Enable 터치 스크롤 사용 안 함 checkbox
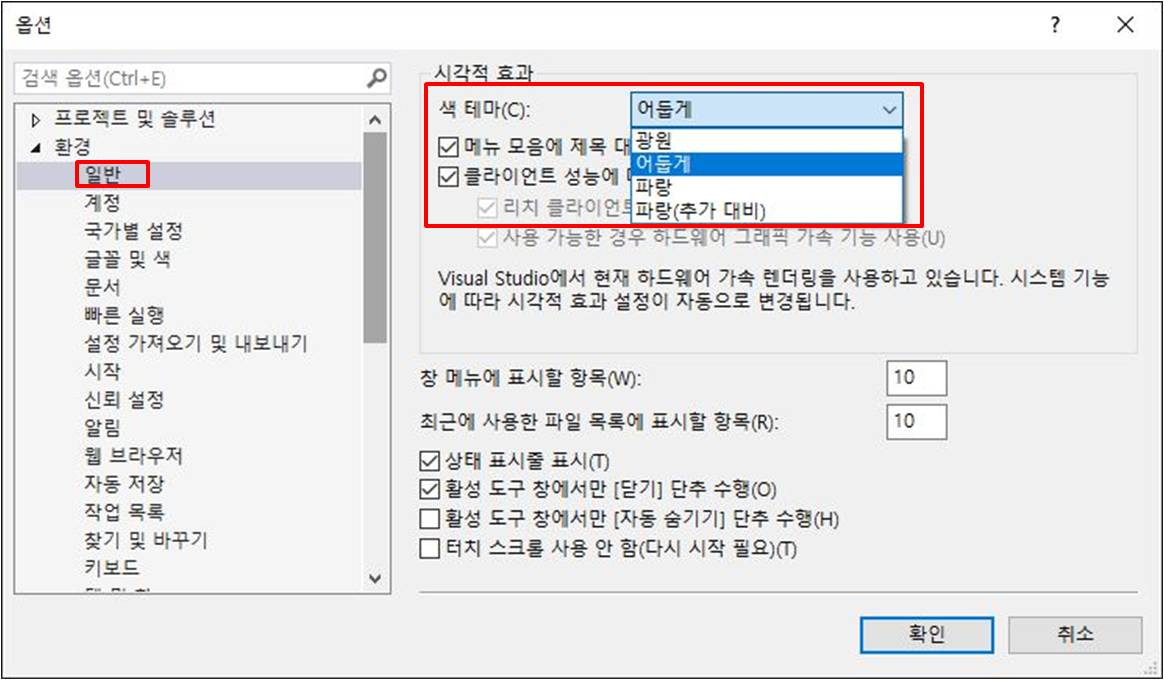 [430, 549]
